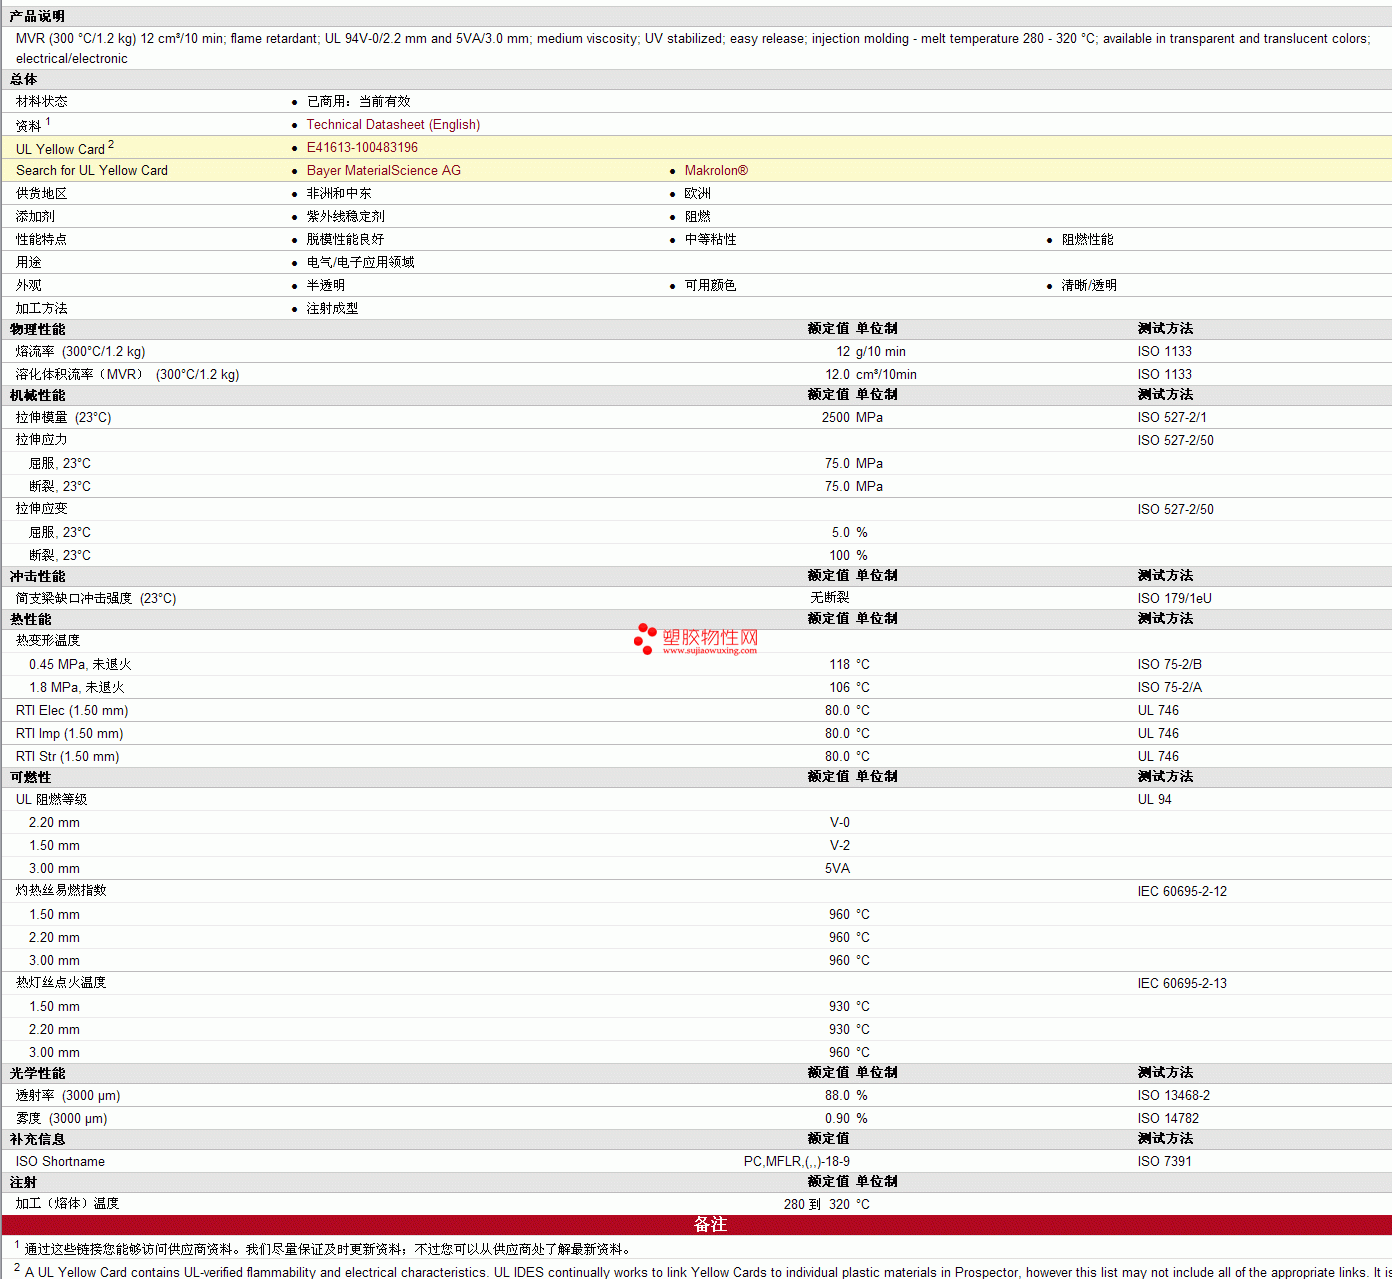The width and height of the screenshot is (1392, 1279).
Task: Click the 机械性能 section header
Action: pos(37,395)
